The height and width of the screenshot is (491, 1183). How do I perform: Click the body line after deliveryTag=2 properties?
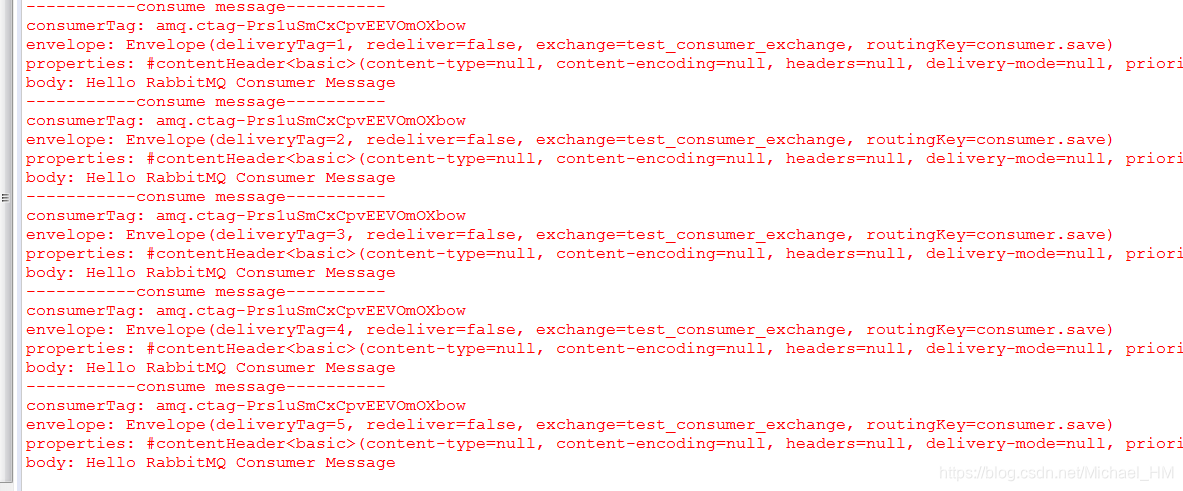(210, 178)
